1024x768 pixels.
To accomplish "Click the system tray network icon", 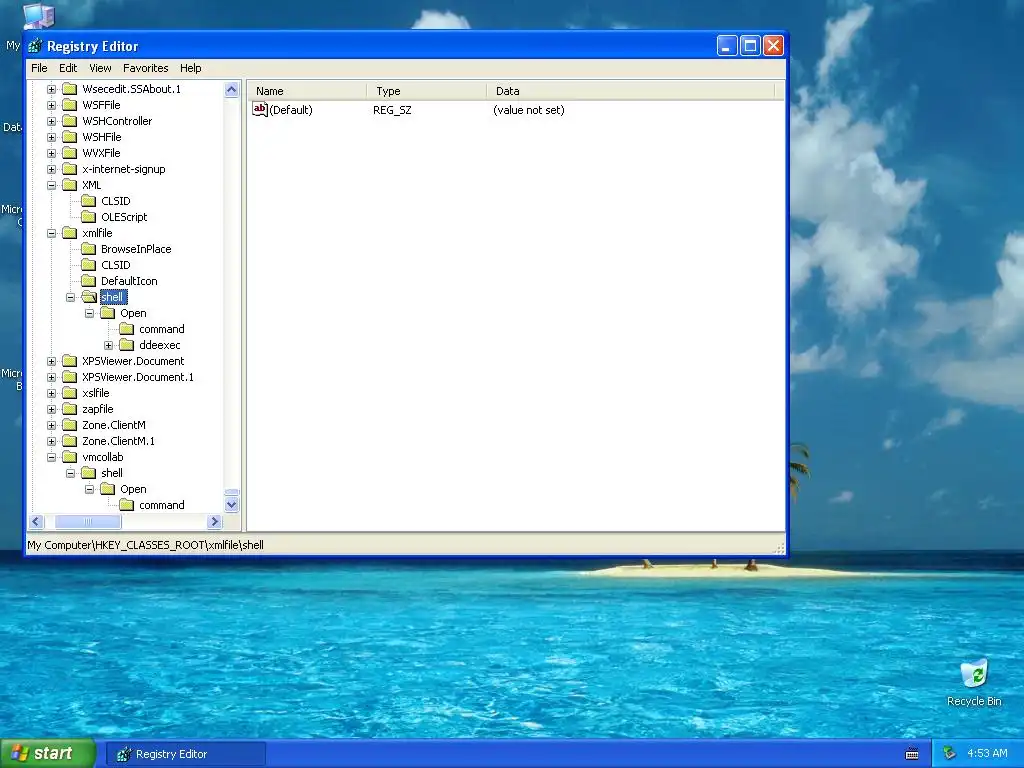I will [x=950, y=753].
